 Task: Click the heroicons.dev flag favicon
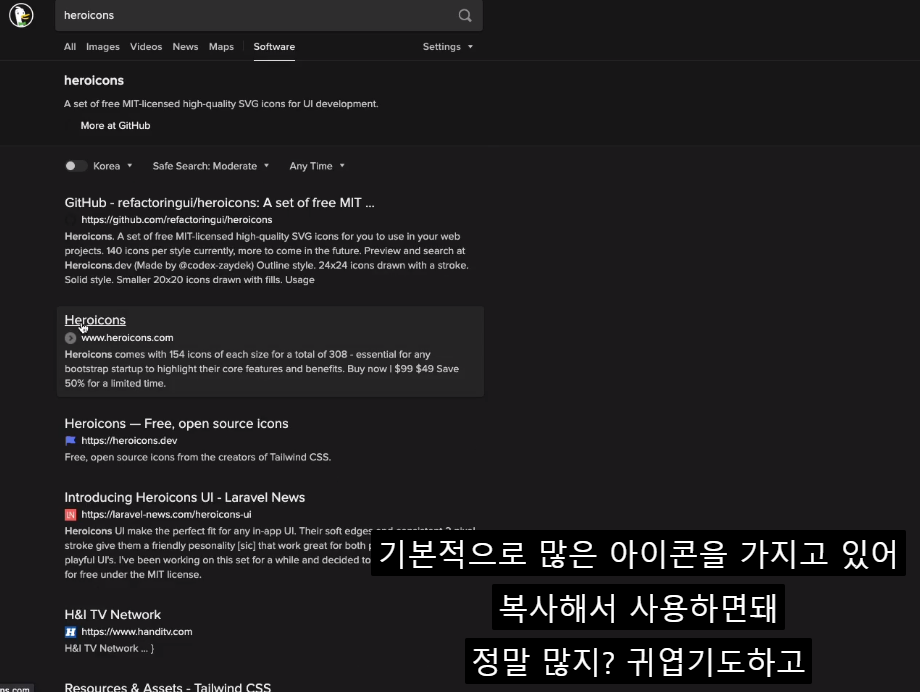coord(70,440)
